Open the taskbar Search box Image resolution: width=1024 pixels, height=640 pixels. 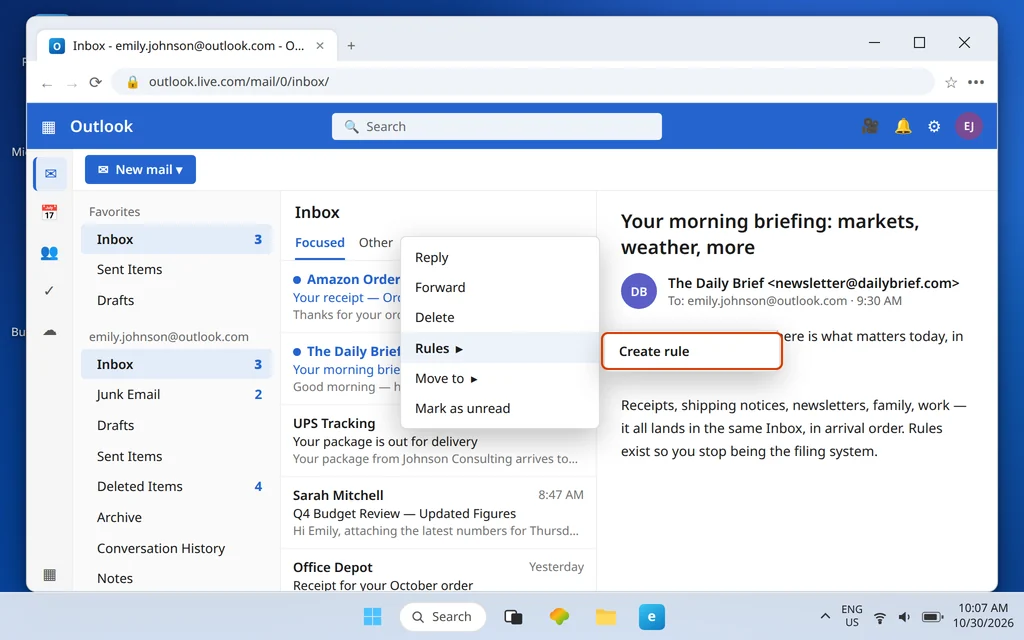pos(443,616)
